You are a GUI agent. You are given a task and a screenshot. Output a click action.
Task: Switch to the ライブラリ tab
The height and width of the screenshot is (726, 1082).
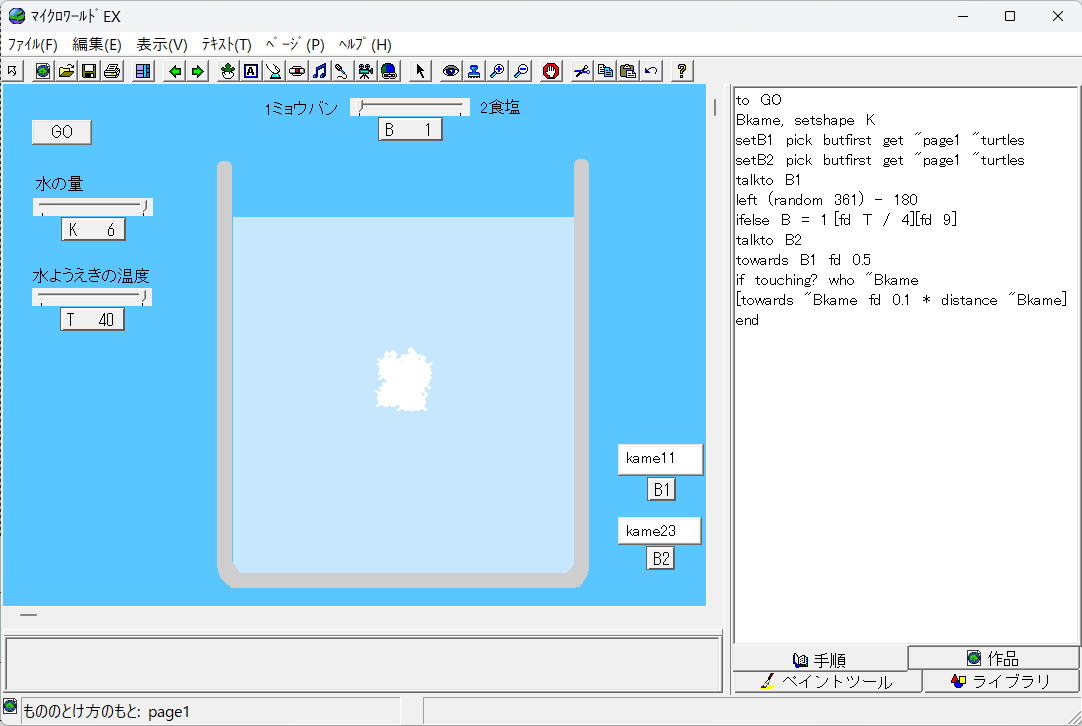pyautogui.click(x=1001, y=682)
